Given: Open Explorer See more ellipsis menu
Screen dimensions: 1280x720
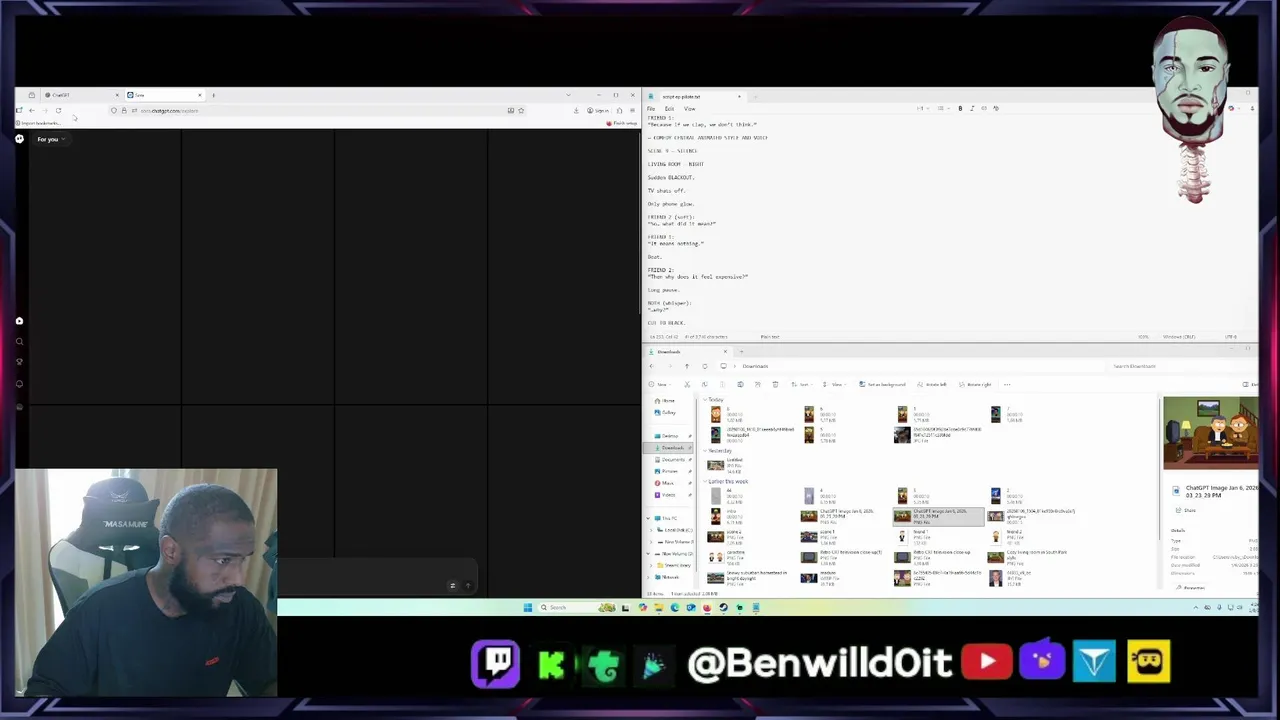Looking at the screenshot, I should [1007, 385].
